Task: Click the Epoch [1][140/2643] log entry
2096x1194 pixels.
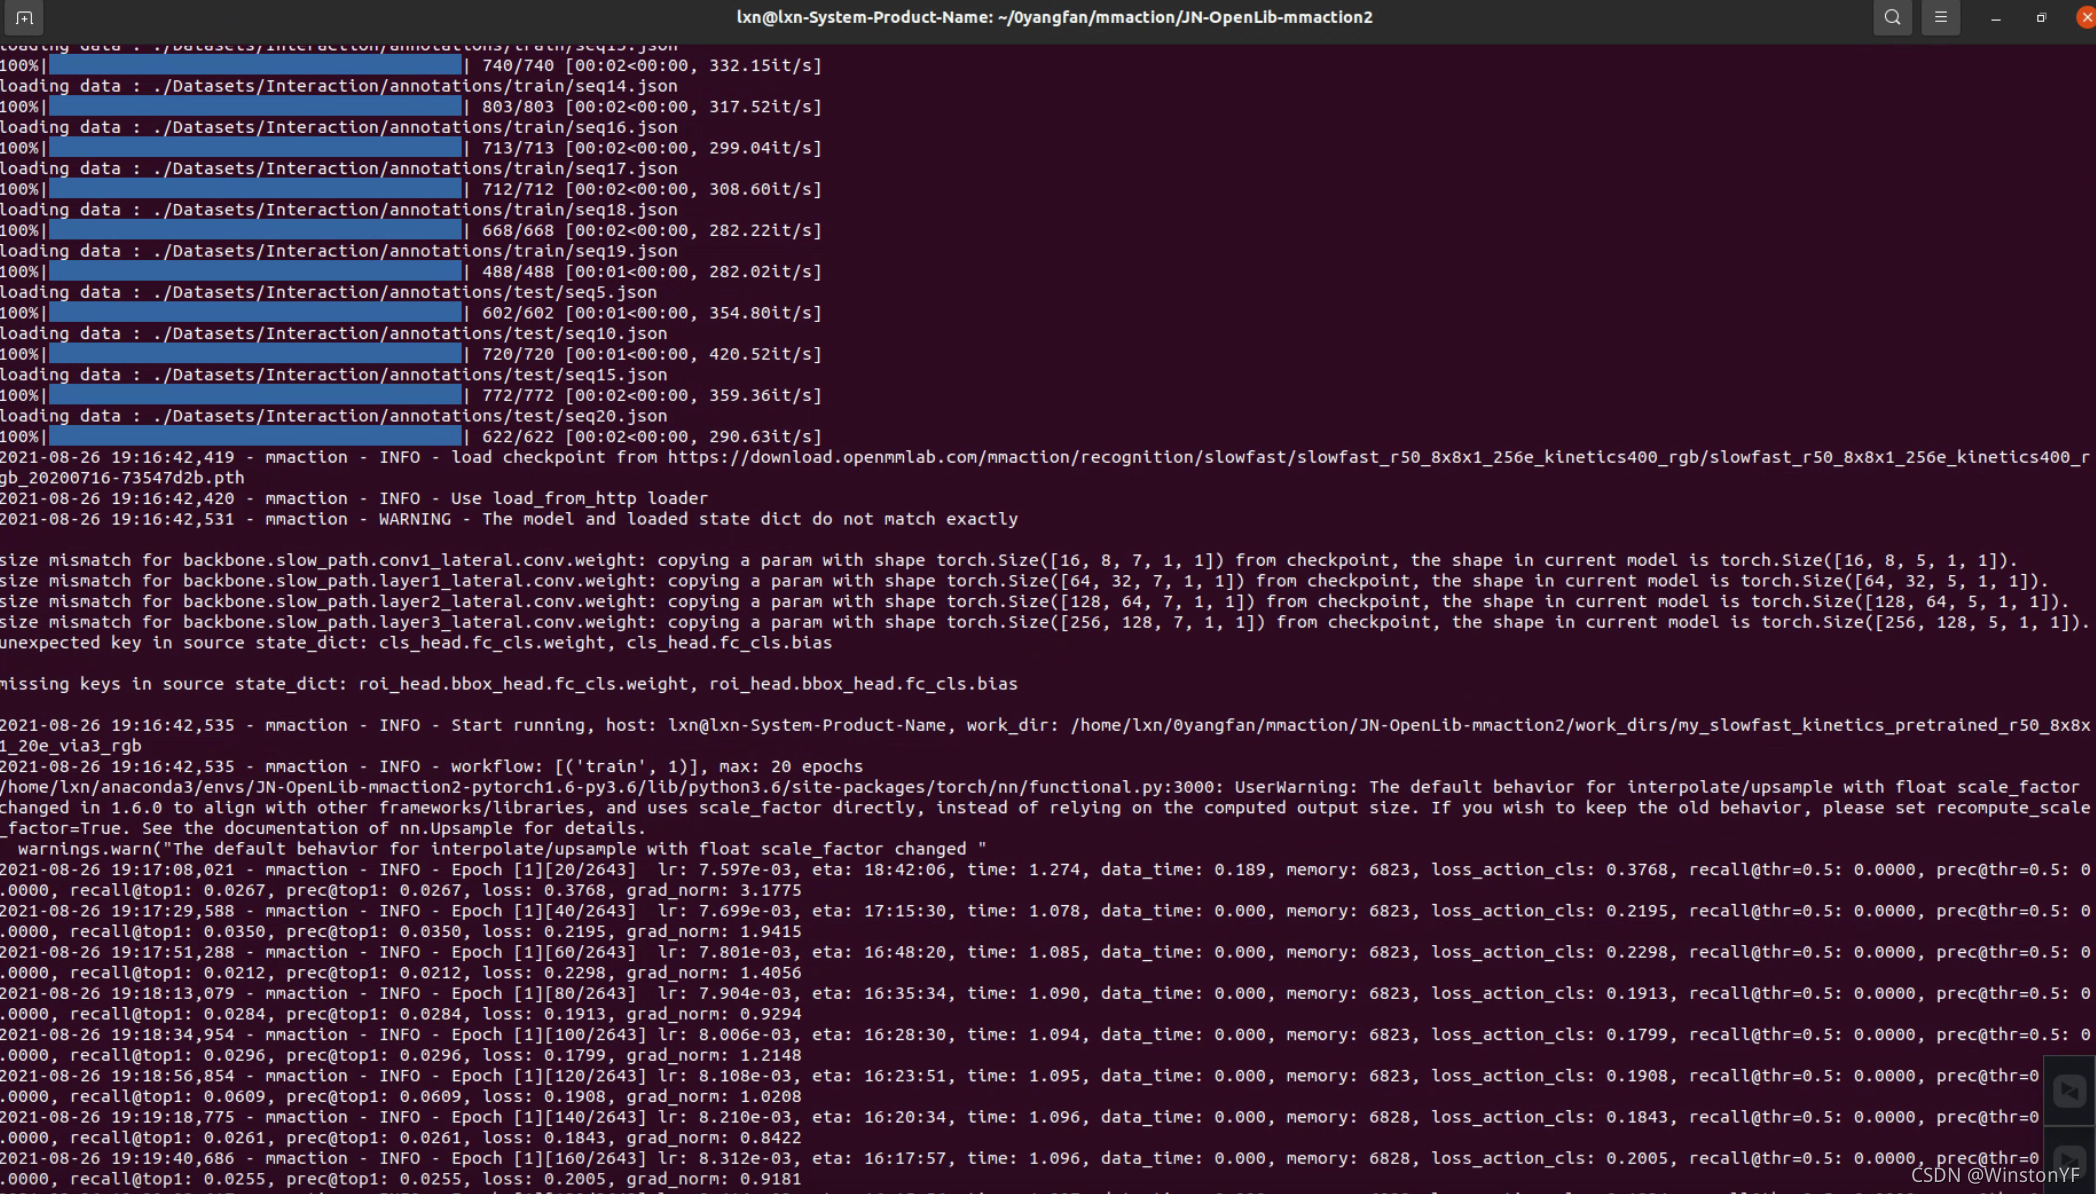Action: point(1020,1117)
